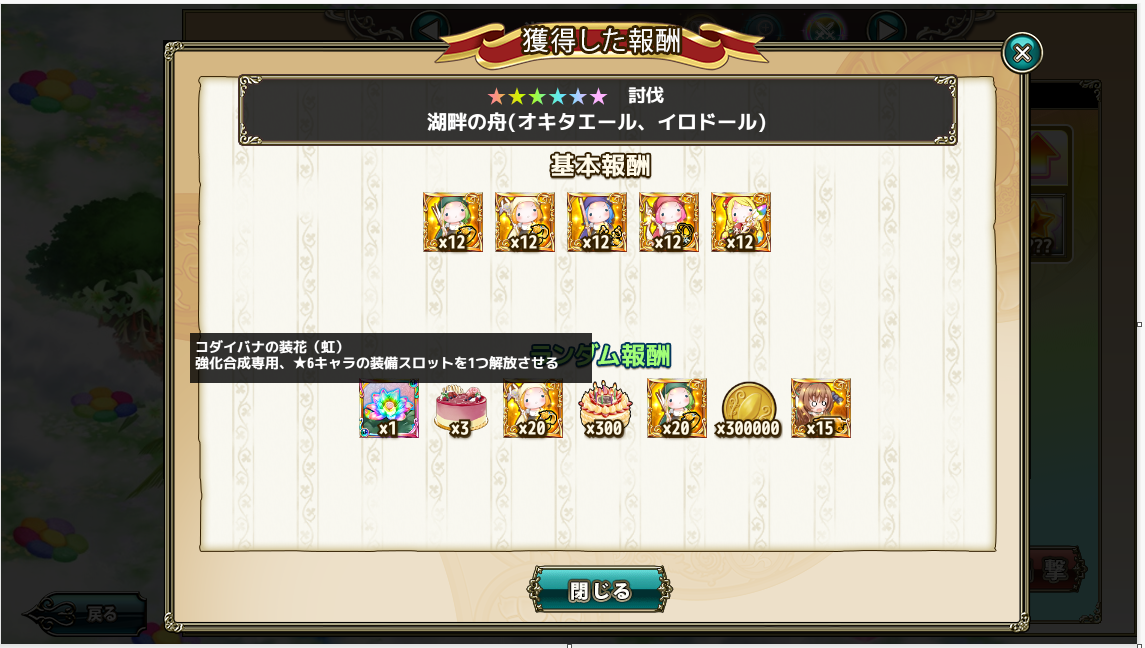
Task: Click the 戻る back button
Action: click(x=86, y=614)
